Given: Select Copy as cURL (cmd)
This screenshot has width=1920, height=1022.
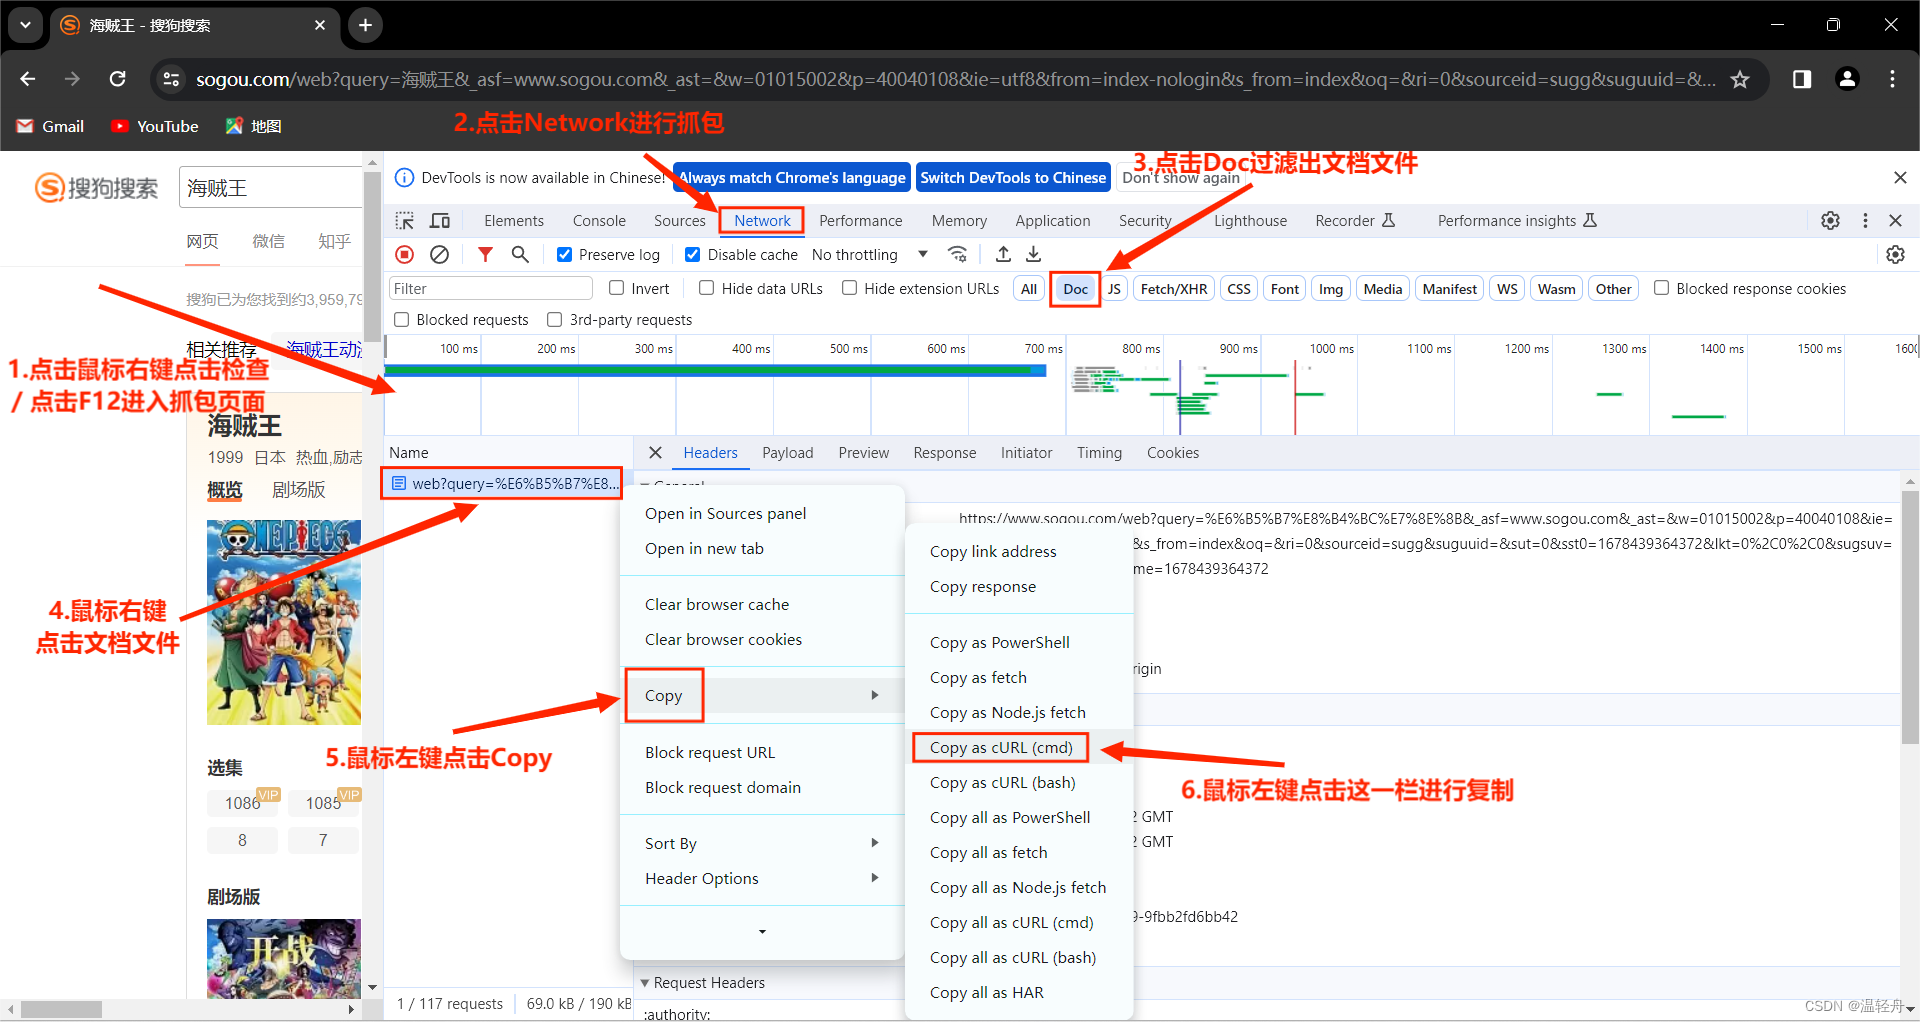Looking at the screenshot, I should point(1000,748).
